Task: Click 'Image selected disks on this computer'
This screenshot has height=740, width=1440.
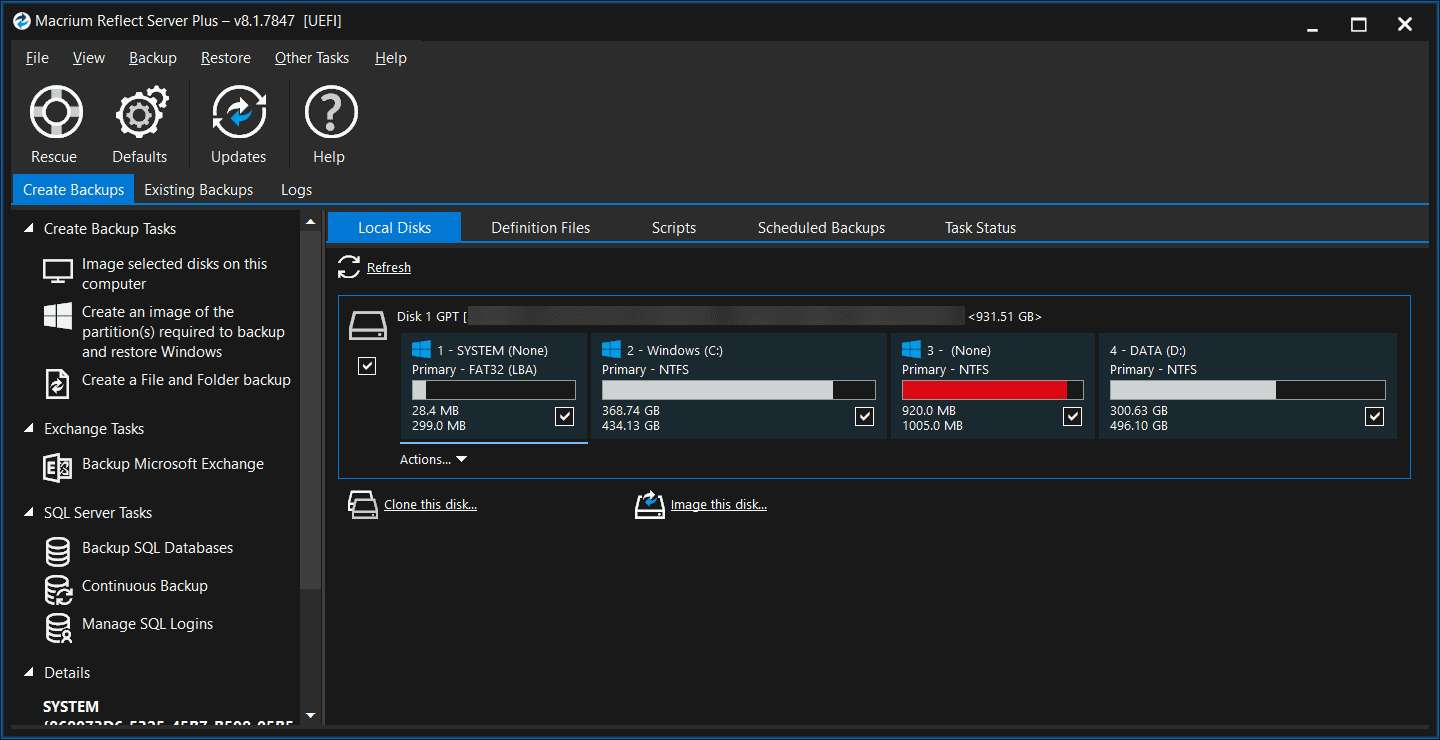Action: pyautogui.click(x=175, y=274)
